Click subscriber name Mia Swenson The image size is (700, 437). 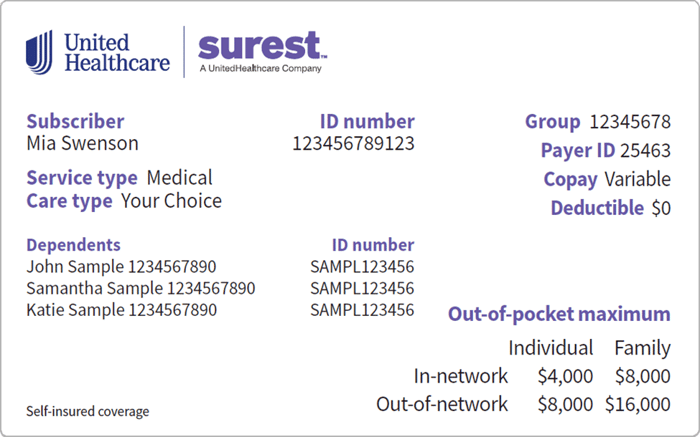(83, 143)
